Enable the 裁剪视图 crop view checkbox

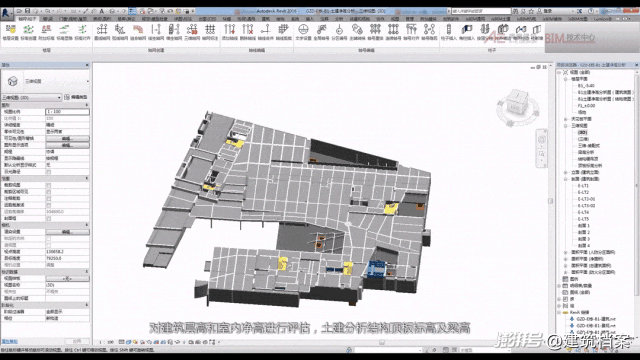[x=49, y=185]
